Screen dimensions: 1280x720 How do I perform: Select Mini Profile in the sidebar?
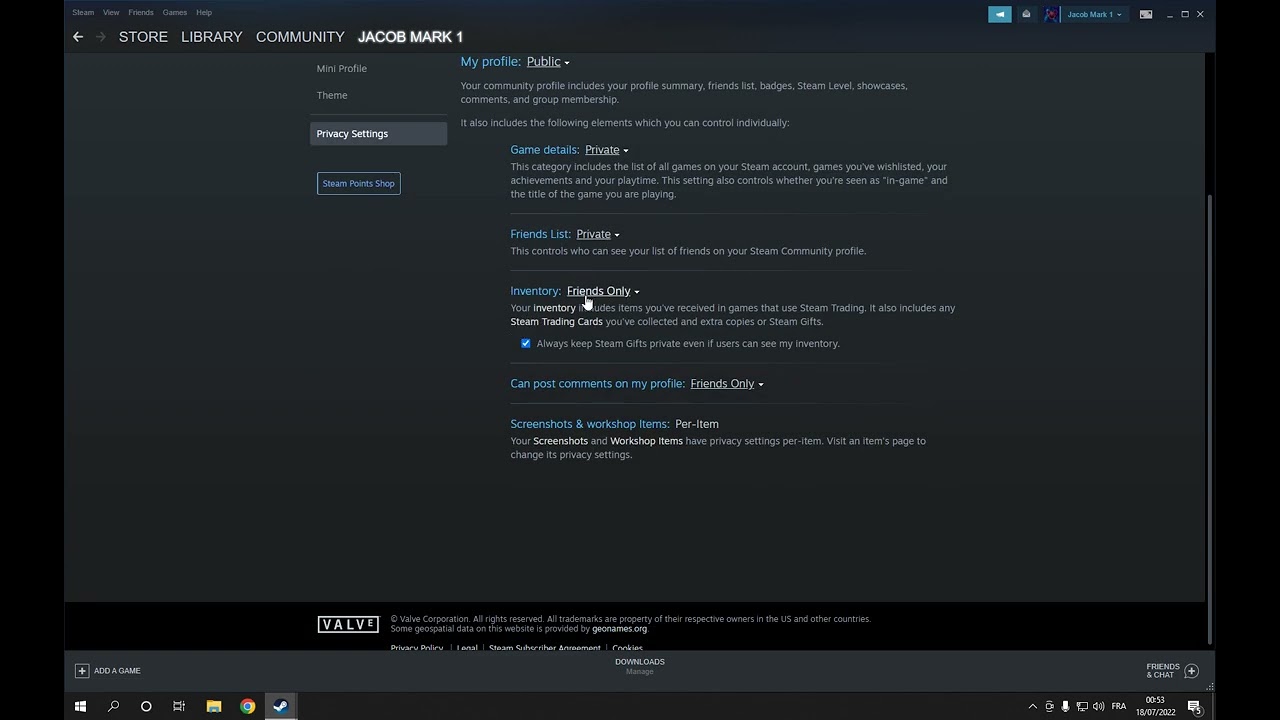342,68
